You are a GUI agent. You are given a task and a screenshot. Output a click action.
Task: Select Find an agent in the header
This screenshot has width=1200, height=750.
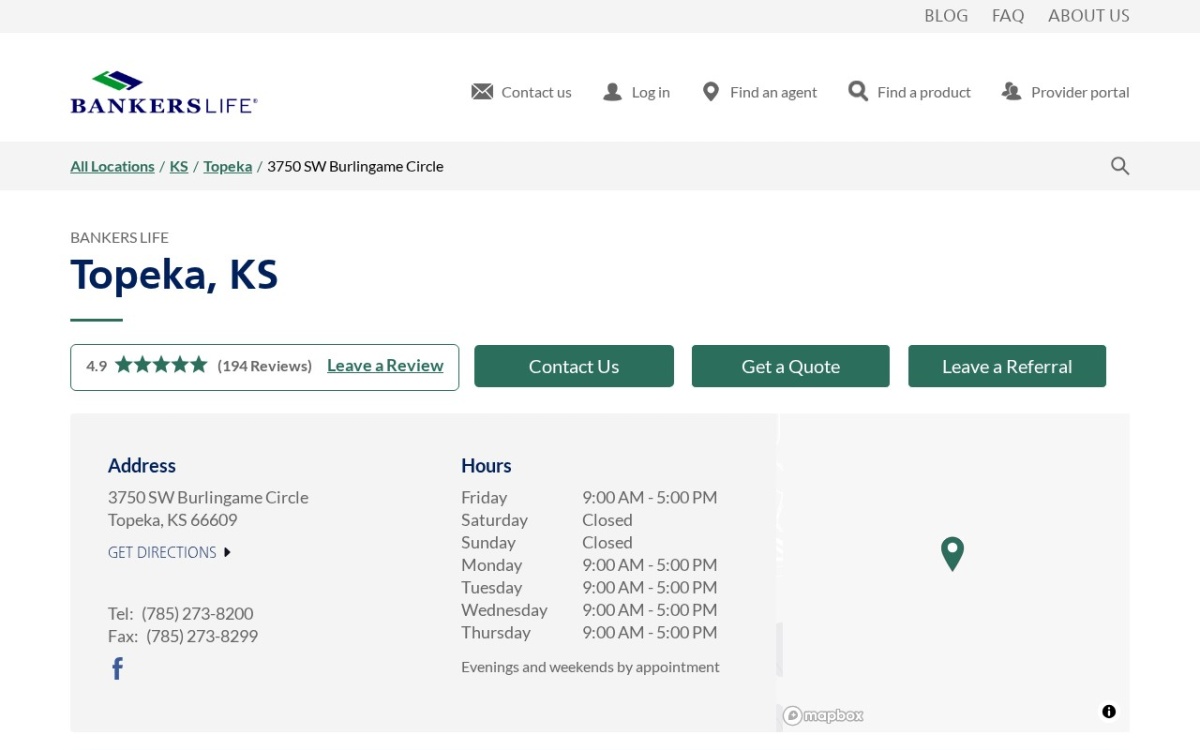click(773, 92)
